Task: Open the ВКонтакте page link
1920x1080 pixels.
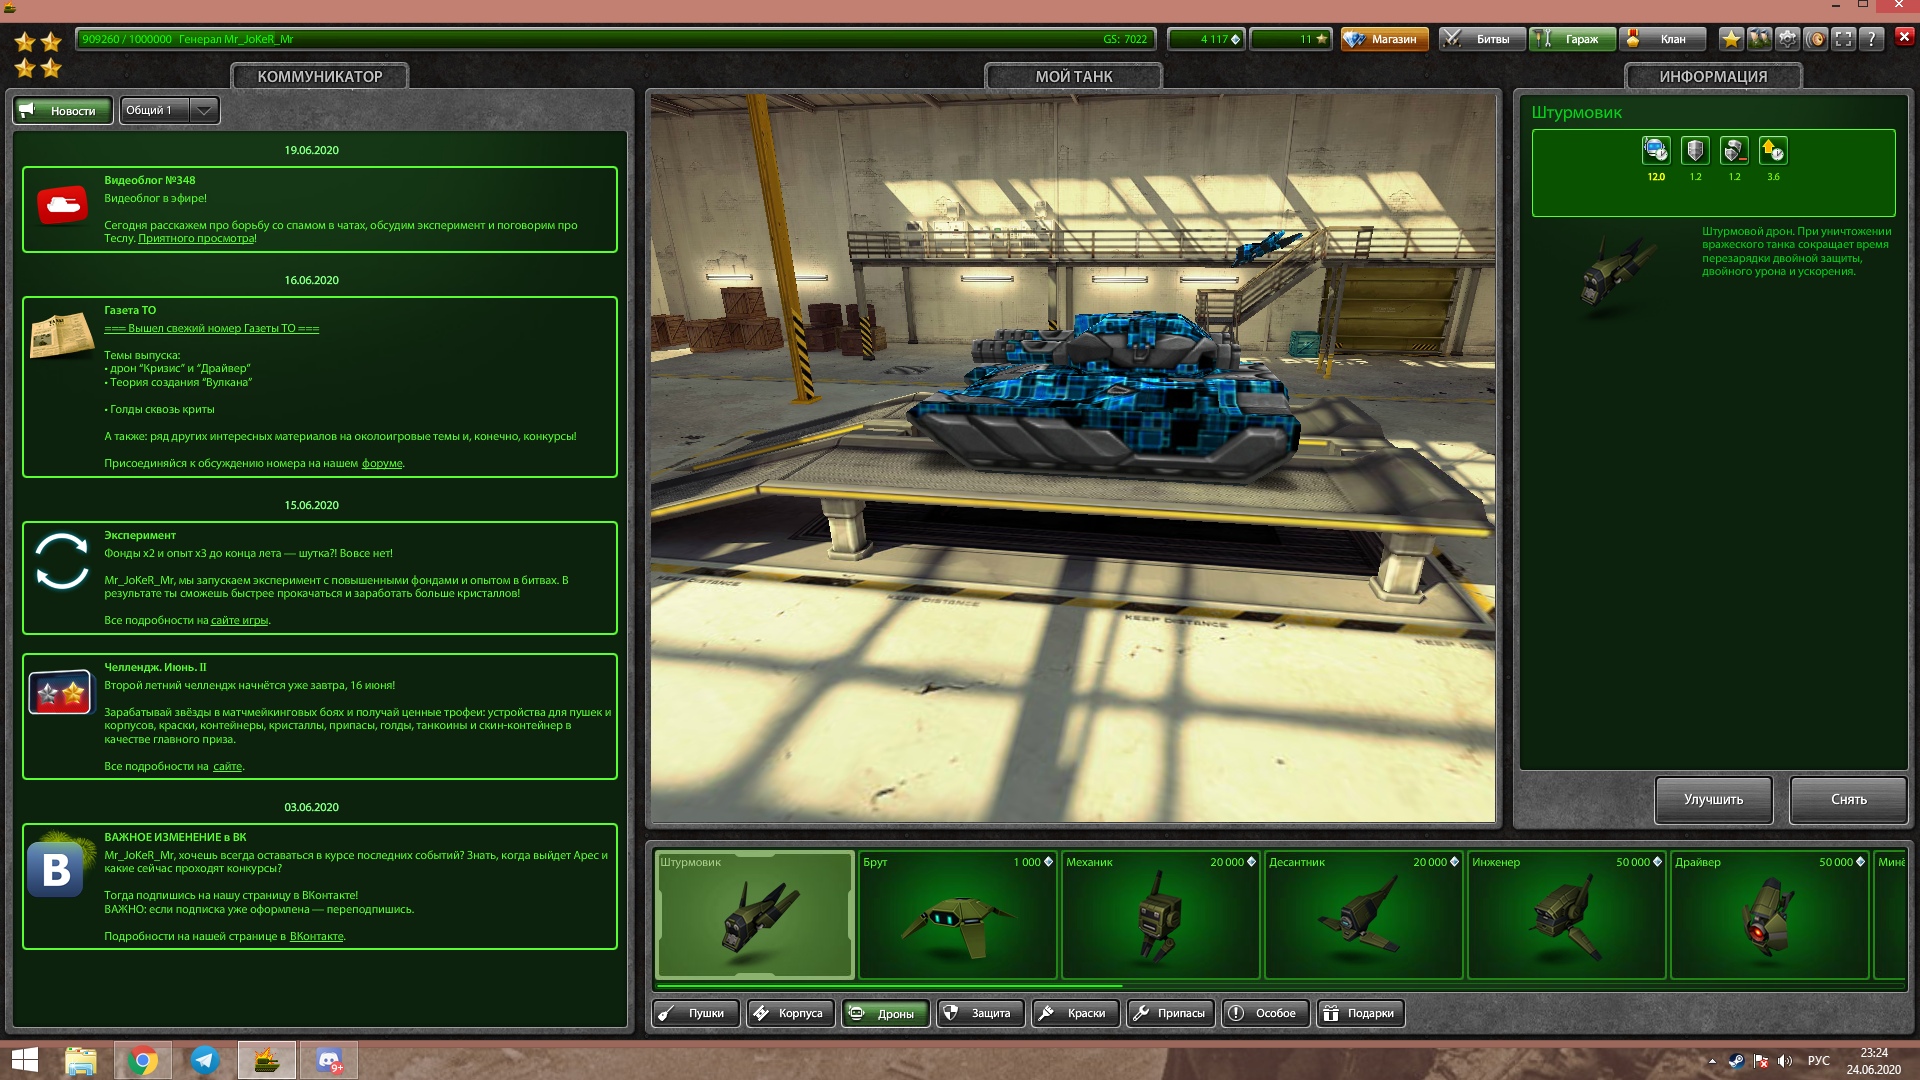Action: coord(316,937)
